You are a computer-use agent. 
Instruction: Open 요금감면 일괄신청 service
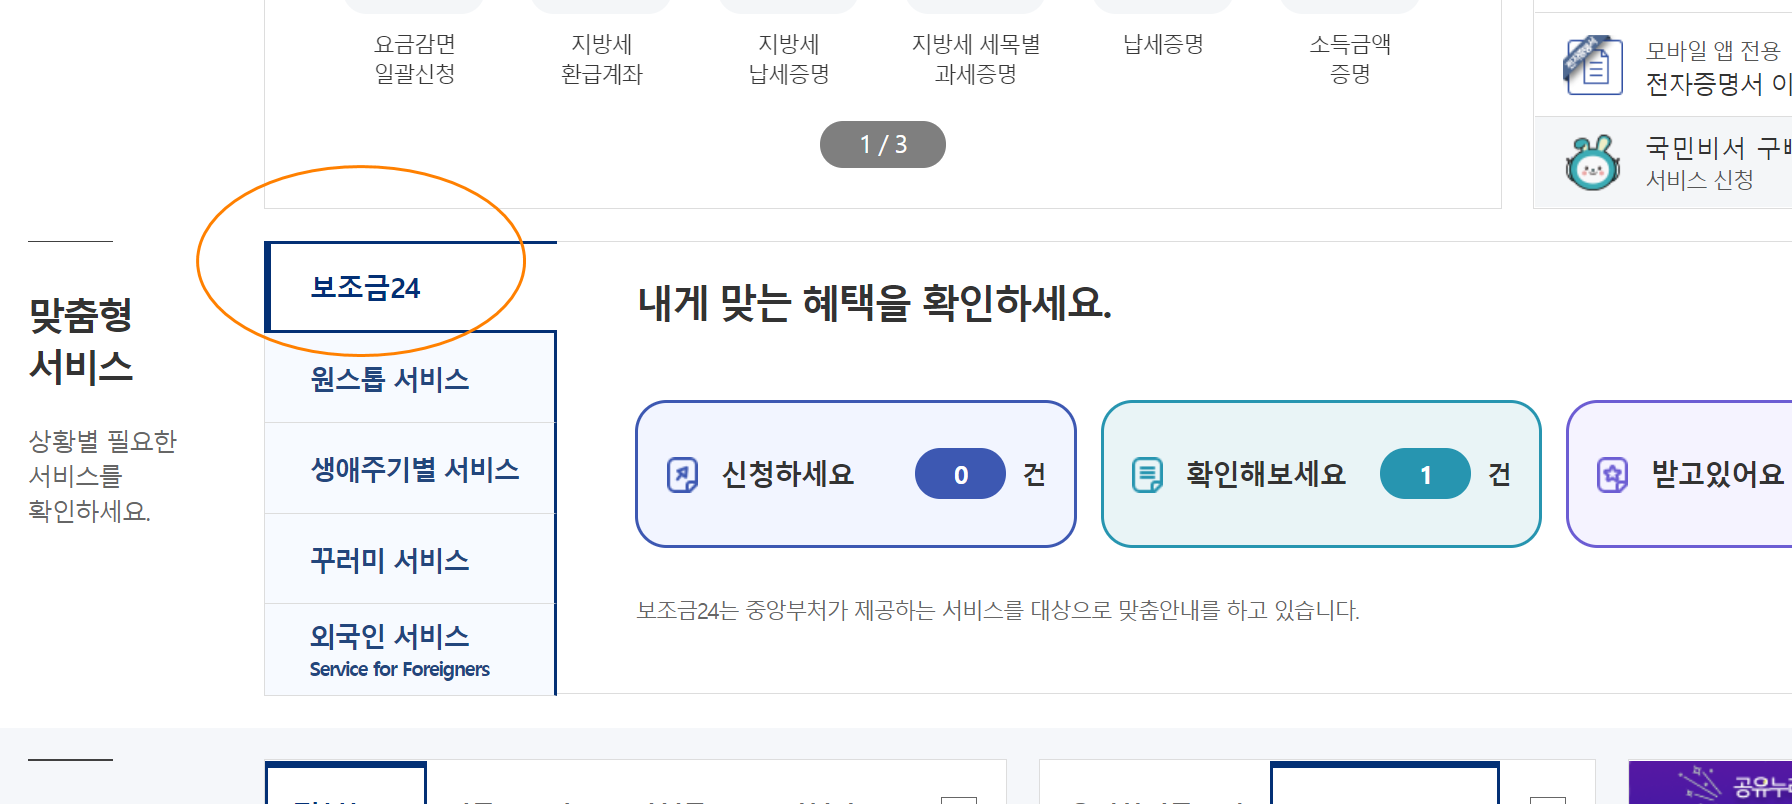(x=415, y=58)
